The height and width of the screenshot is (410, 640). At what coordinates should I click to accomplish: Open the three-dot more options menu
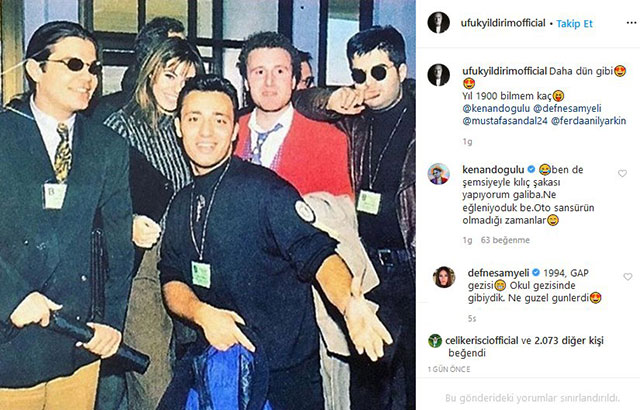631,23
